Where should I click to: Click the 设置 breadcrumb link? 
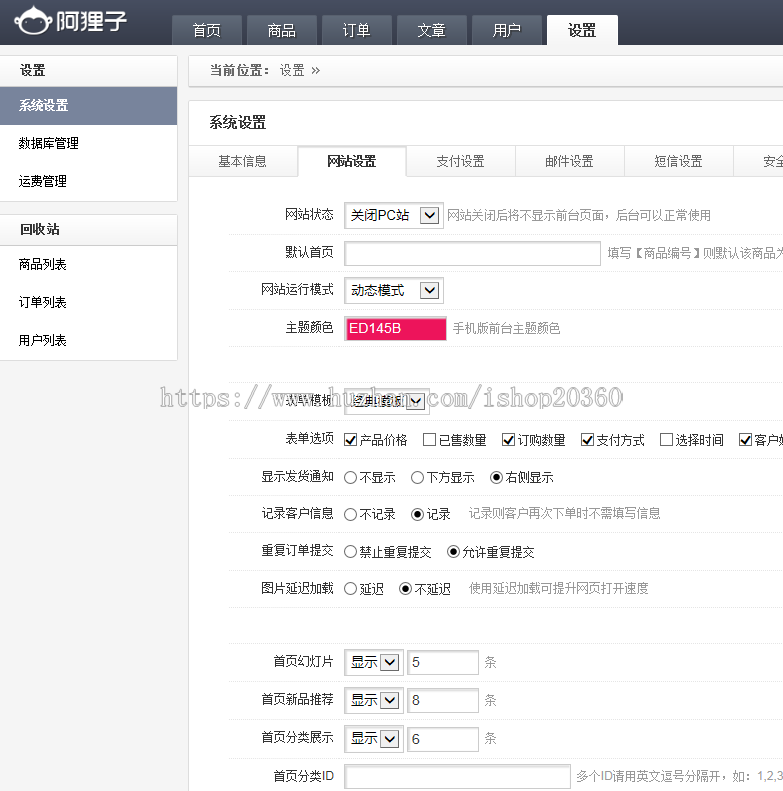coord(292,70)
